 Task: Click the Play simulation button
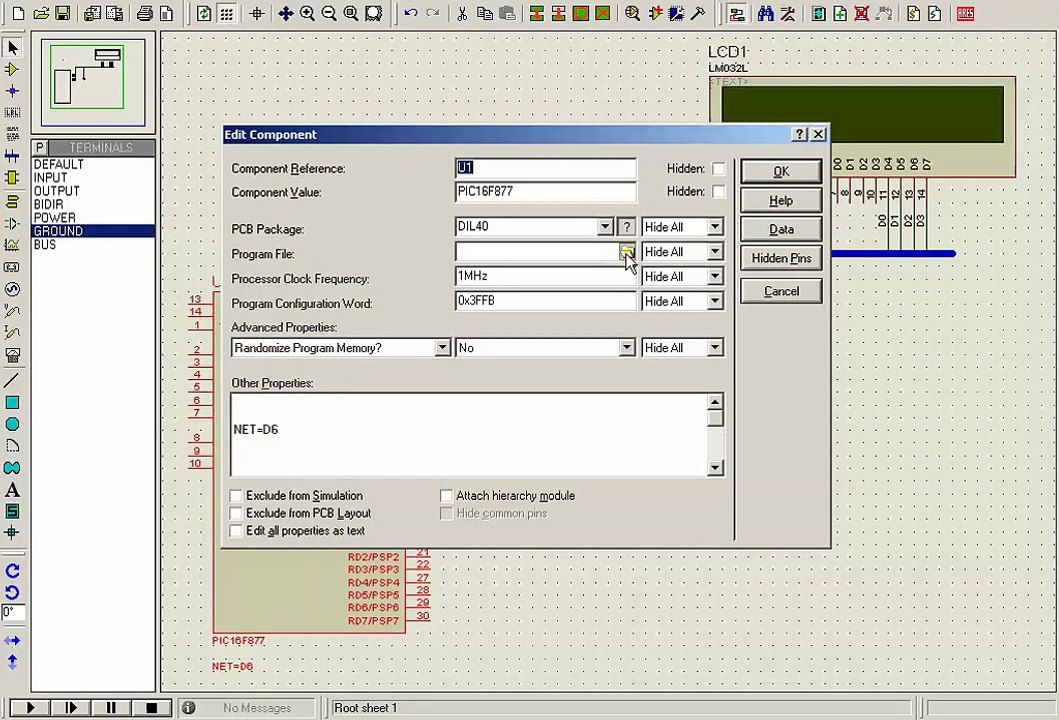[30, 707]
